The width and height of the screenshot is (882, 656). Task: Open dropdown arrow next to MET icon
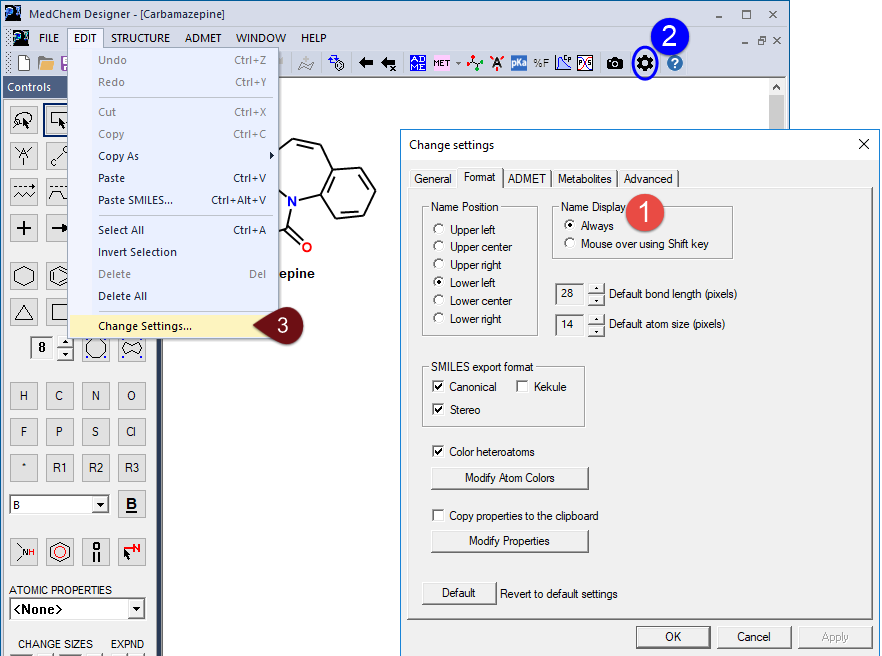[x=458, y=64]
